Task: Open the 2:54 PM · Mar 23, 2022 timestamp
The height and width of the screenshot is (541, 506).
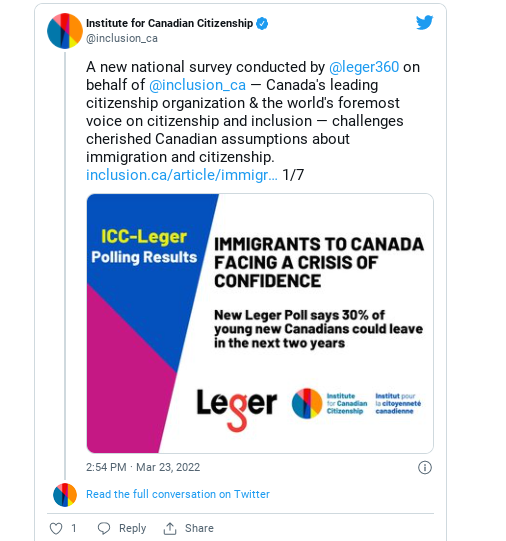Action: click(x=143, y=467)
